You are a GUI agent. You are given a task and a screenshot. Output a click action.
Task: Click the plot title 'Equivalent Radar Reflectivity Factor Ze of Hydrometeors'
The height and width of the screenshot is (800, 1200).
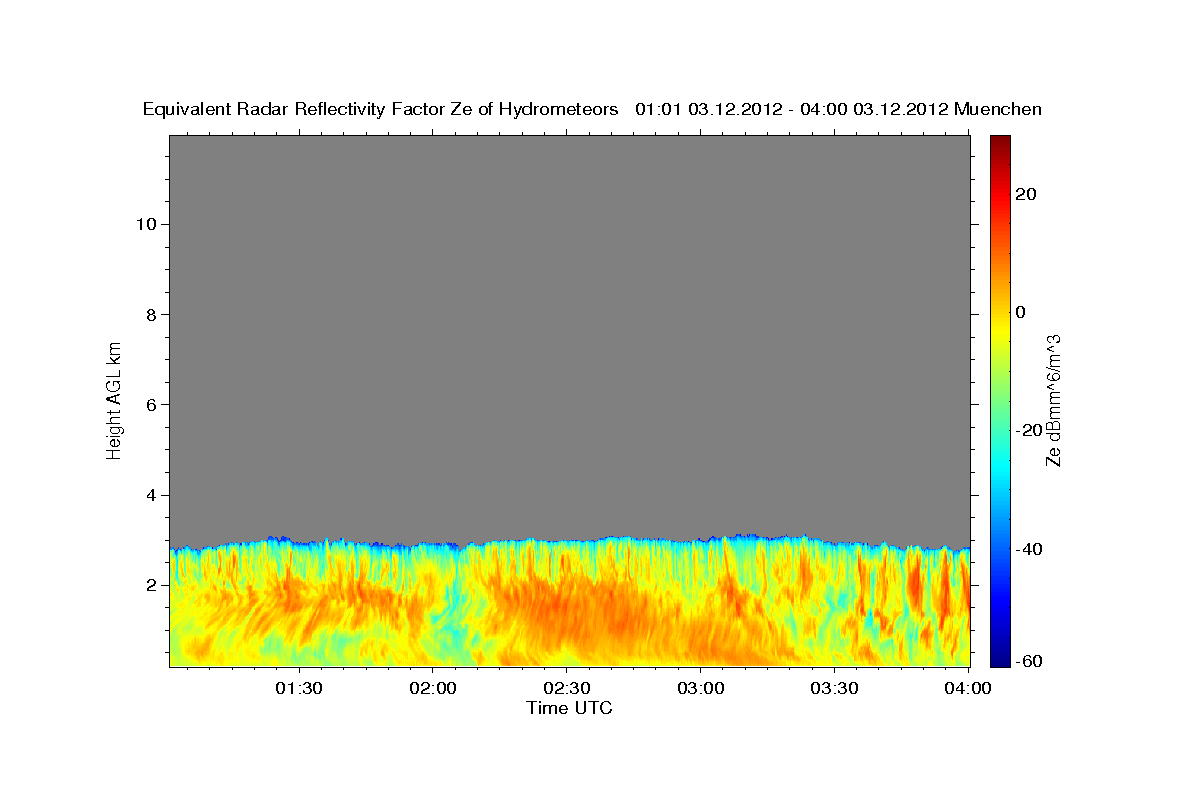coord(381,110)
